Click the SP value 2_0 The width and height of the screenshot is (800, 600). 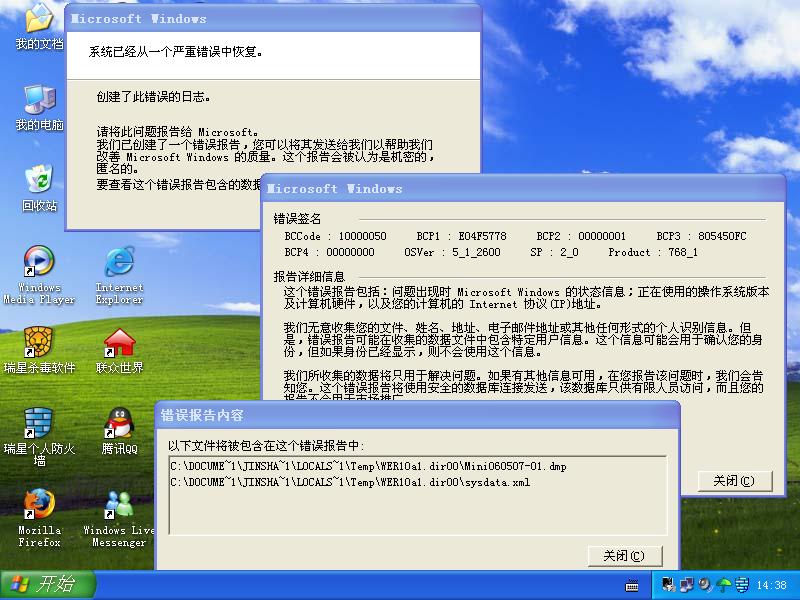[569, 252]
